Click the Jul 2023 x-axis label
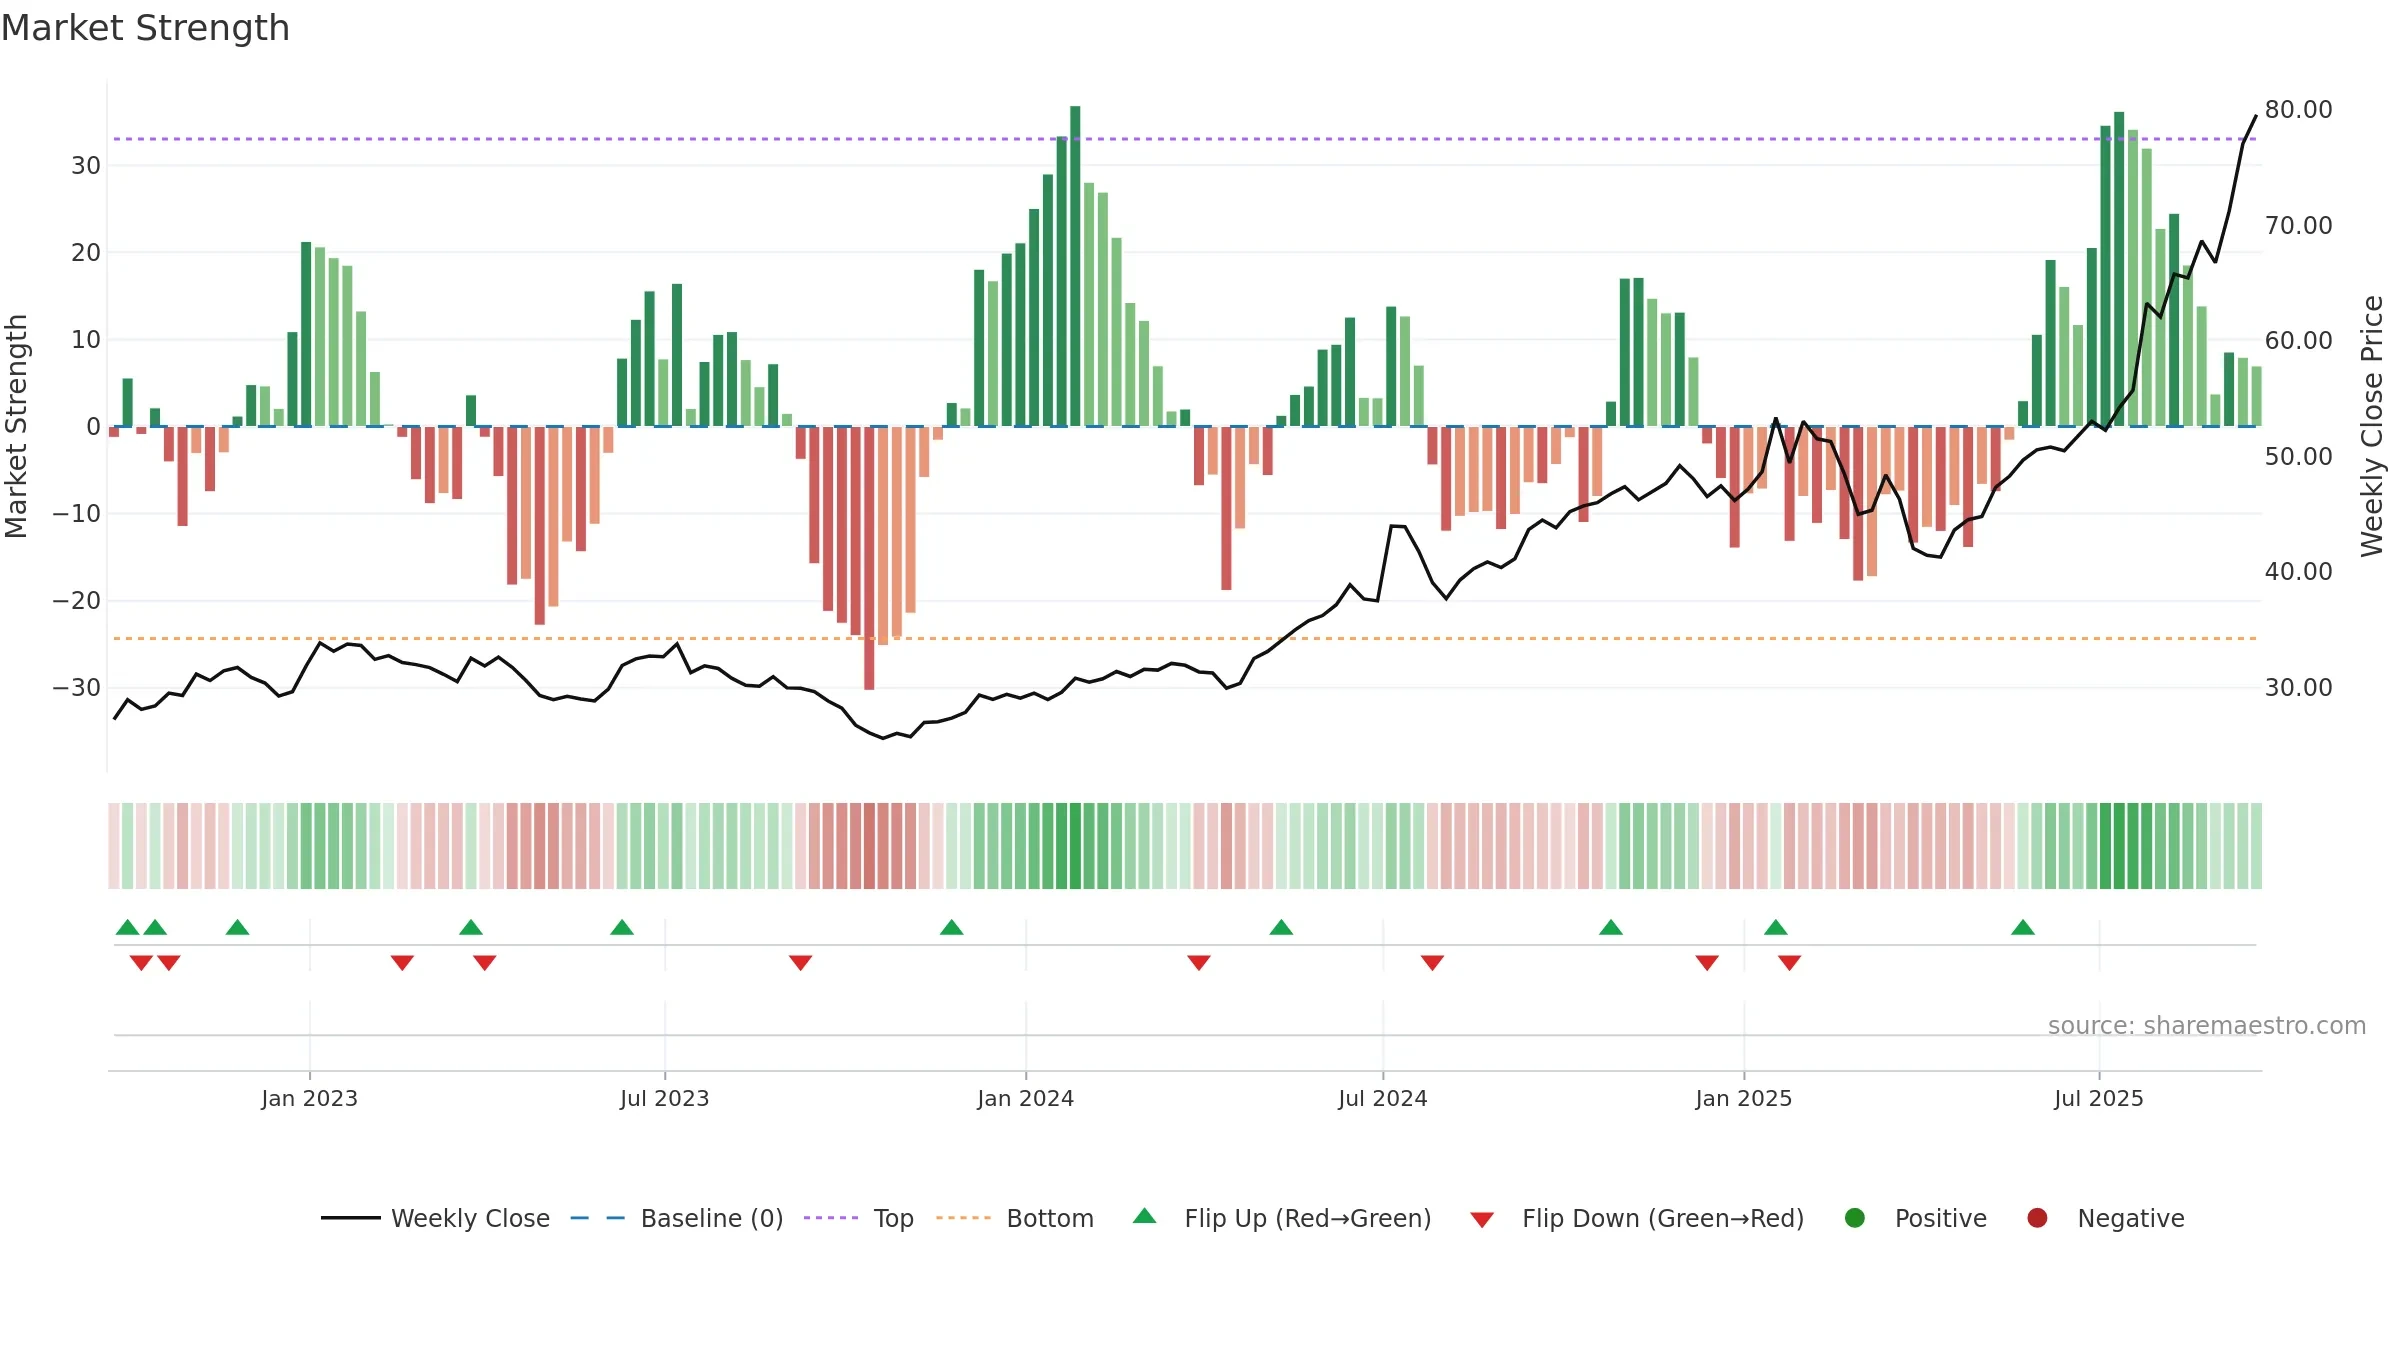The height and width of the screenshot is (1350, 2400). (x=665, y=1098)
